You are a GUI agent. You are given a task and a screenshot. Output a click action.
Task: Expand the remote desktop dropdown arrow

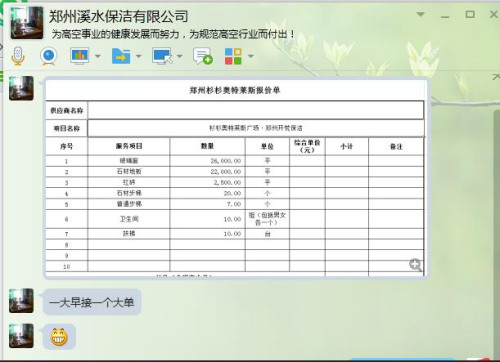180,56
